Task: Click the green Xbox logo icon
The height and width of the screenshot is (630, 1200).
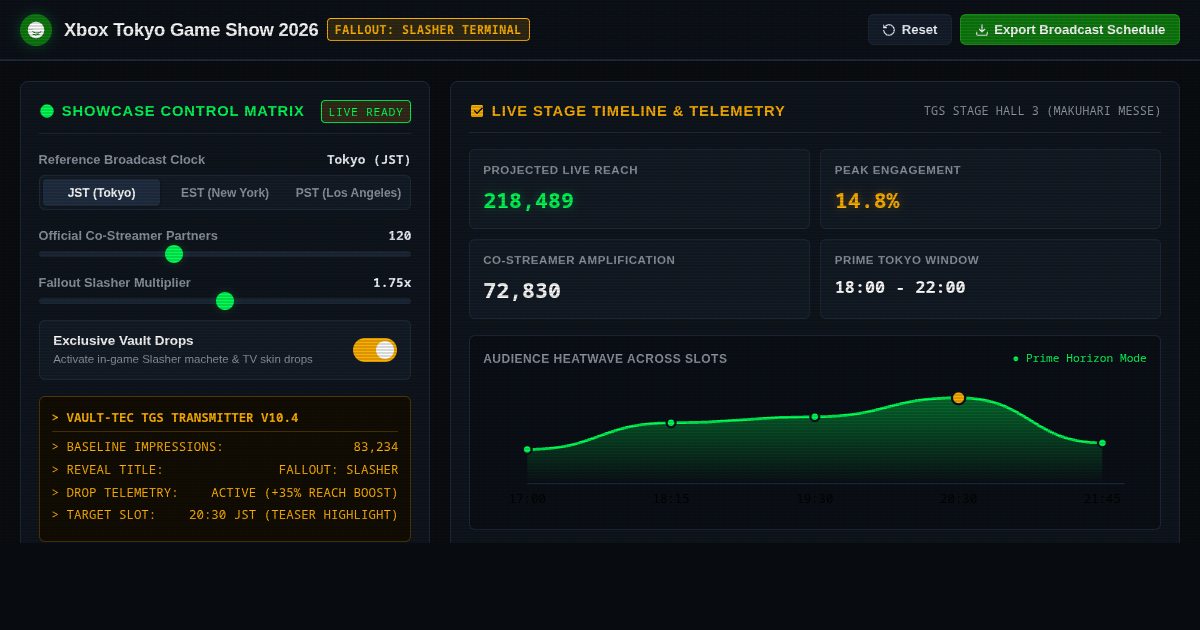Action: [x=36, y=30]
